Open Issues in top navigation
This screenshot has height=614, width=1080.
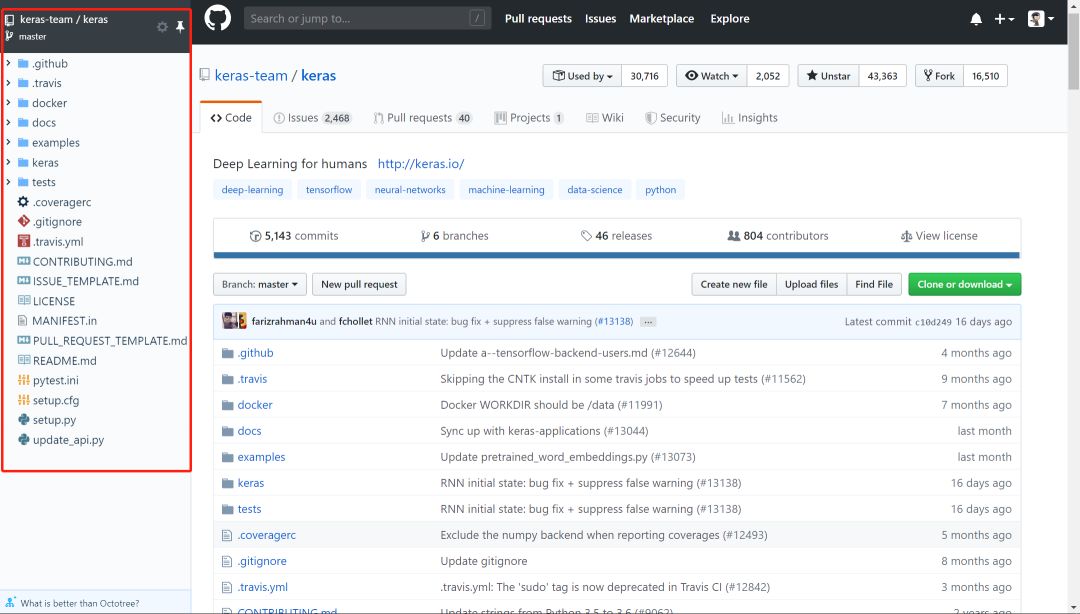600,19
